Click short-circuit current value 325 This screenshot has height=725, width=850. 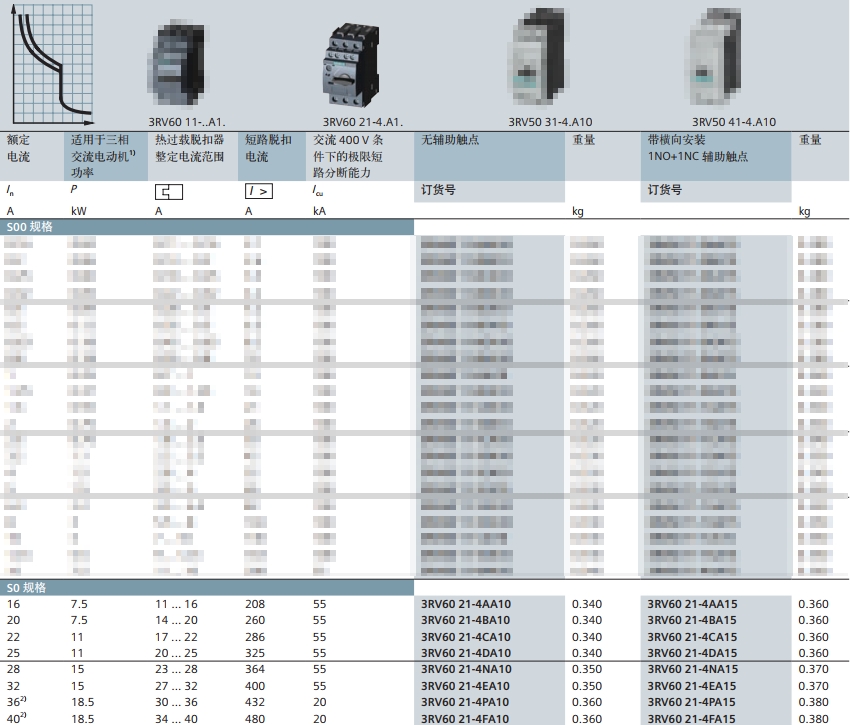pyautogui.click(x=255, y=653)
